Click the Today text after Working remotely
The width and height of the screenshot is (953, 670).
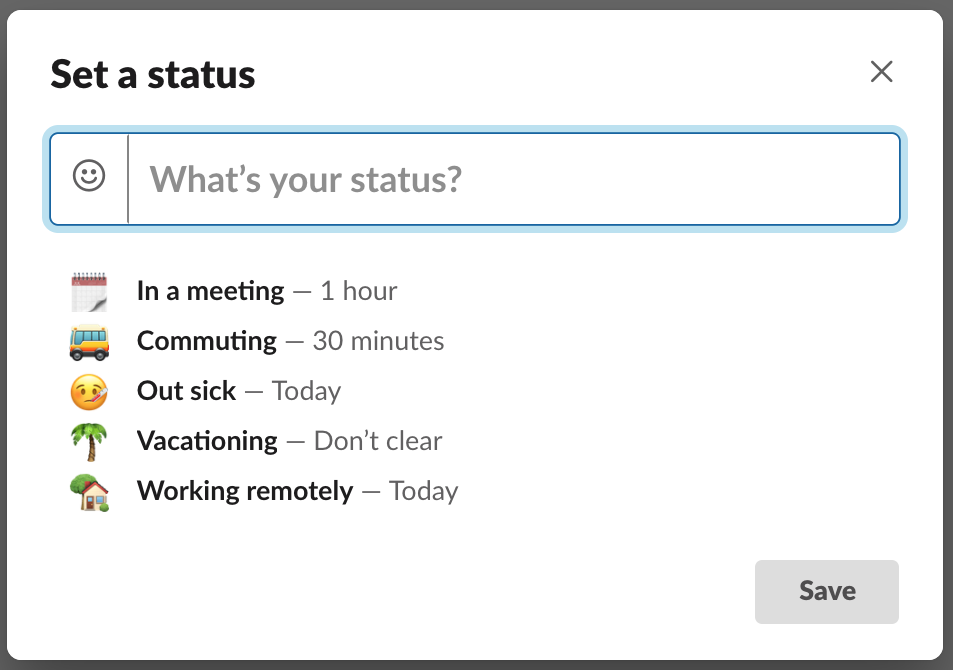[x=424, y=491]
